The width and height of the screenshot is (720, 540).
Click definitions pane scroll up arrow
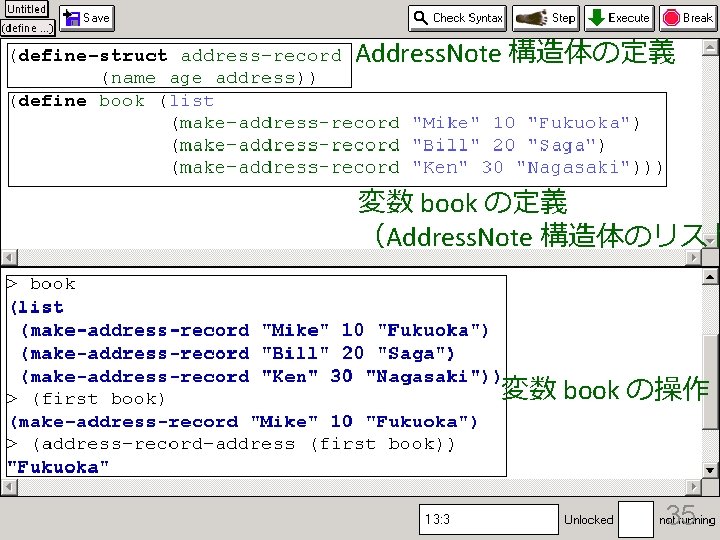coord(709,47)
